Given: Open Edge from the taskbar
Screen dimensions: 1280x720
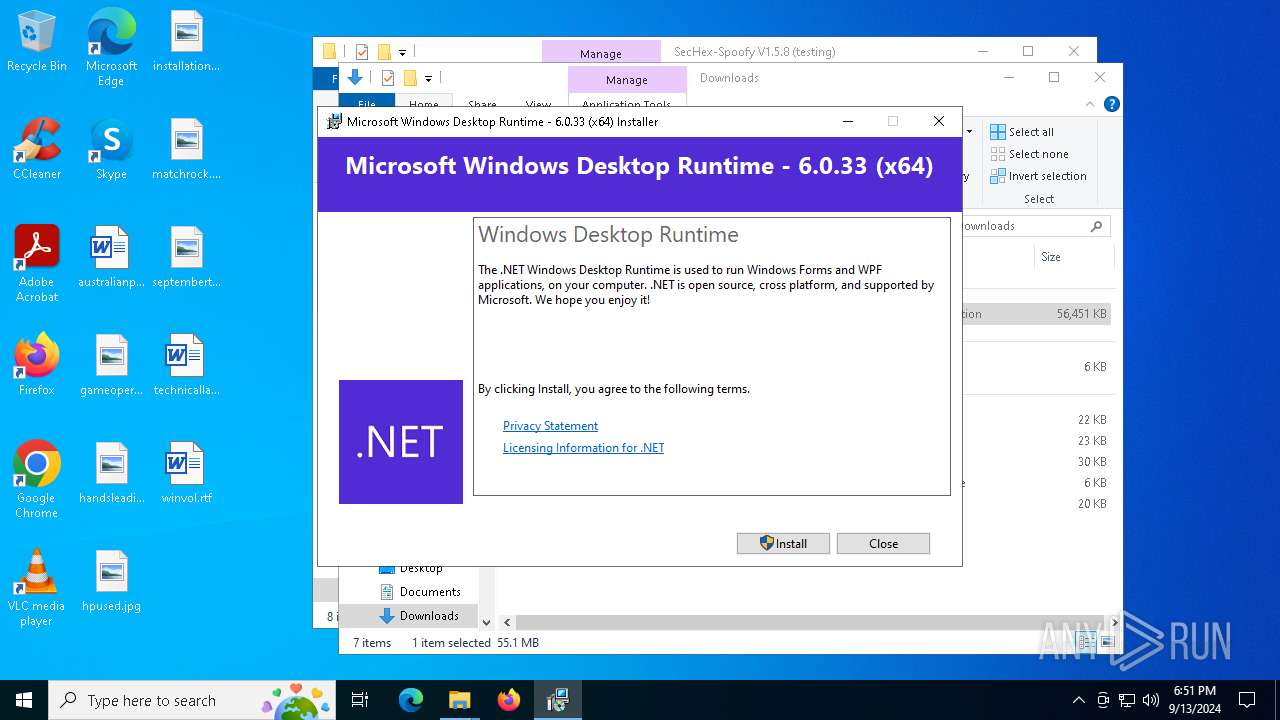Looking at the screenshot, I should [x=411, y=700].
